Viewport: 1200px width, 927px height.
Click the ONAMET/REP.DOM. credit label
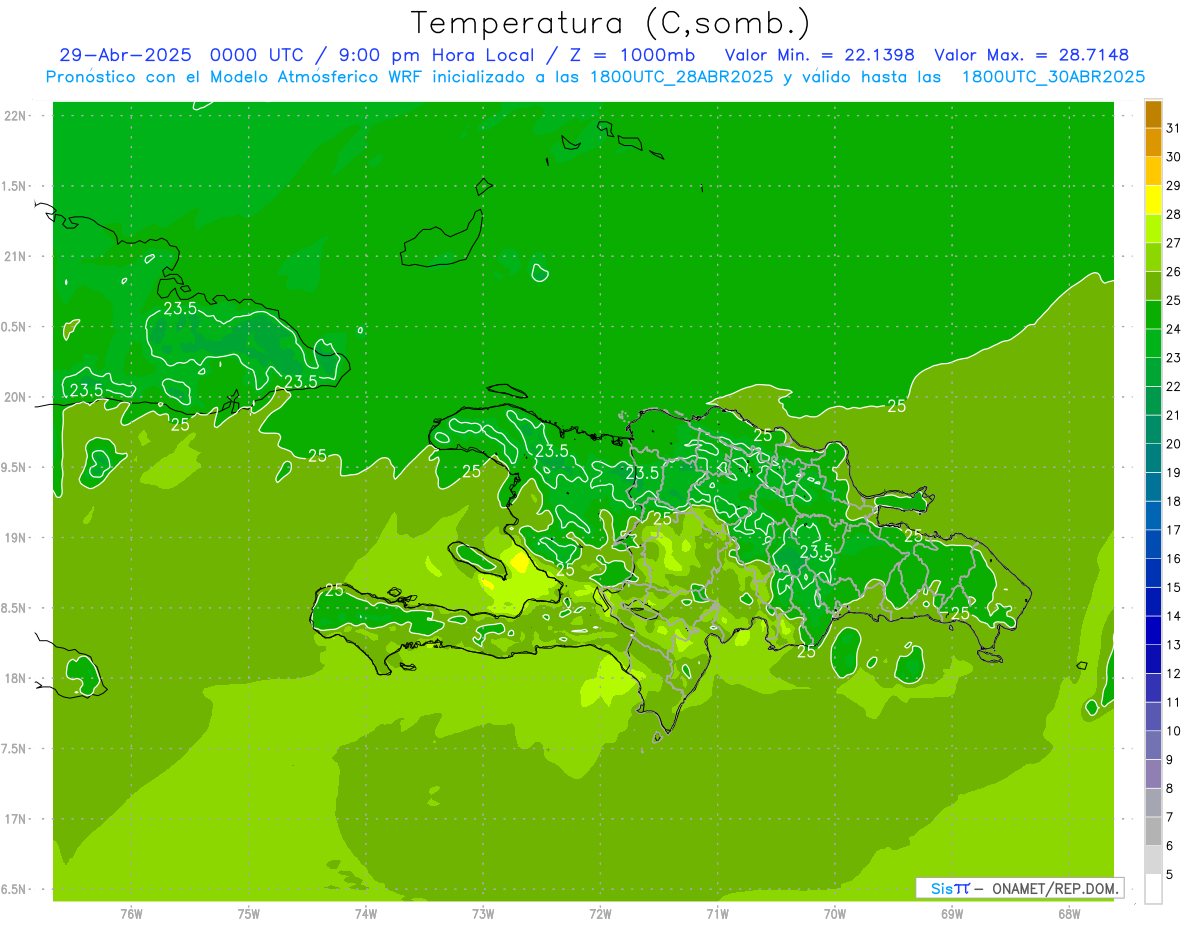click(x=1055, y=888)
